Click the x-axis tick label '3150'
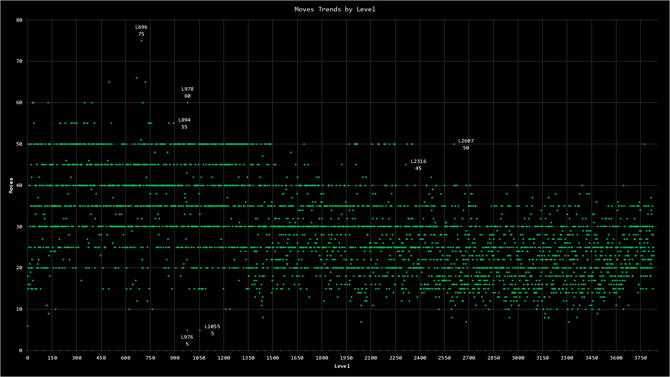 coord(543,358)
